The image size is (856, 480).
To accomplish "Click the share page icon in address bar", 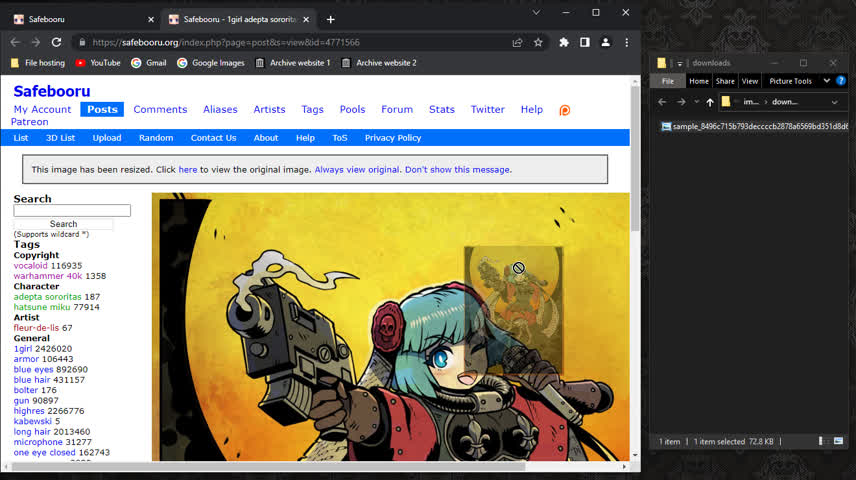I will pyautogui.click(x=517, y=42).
